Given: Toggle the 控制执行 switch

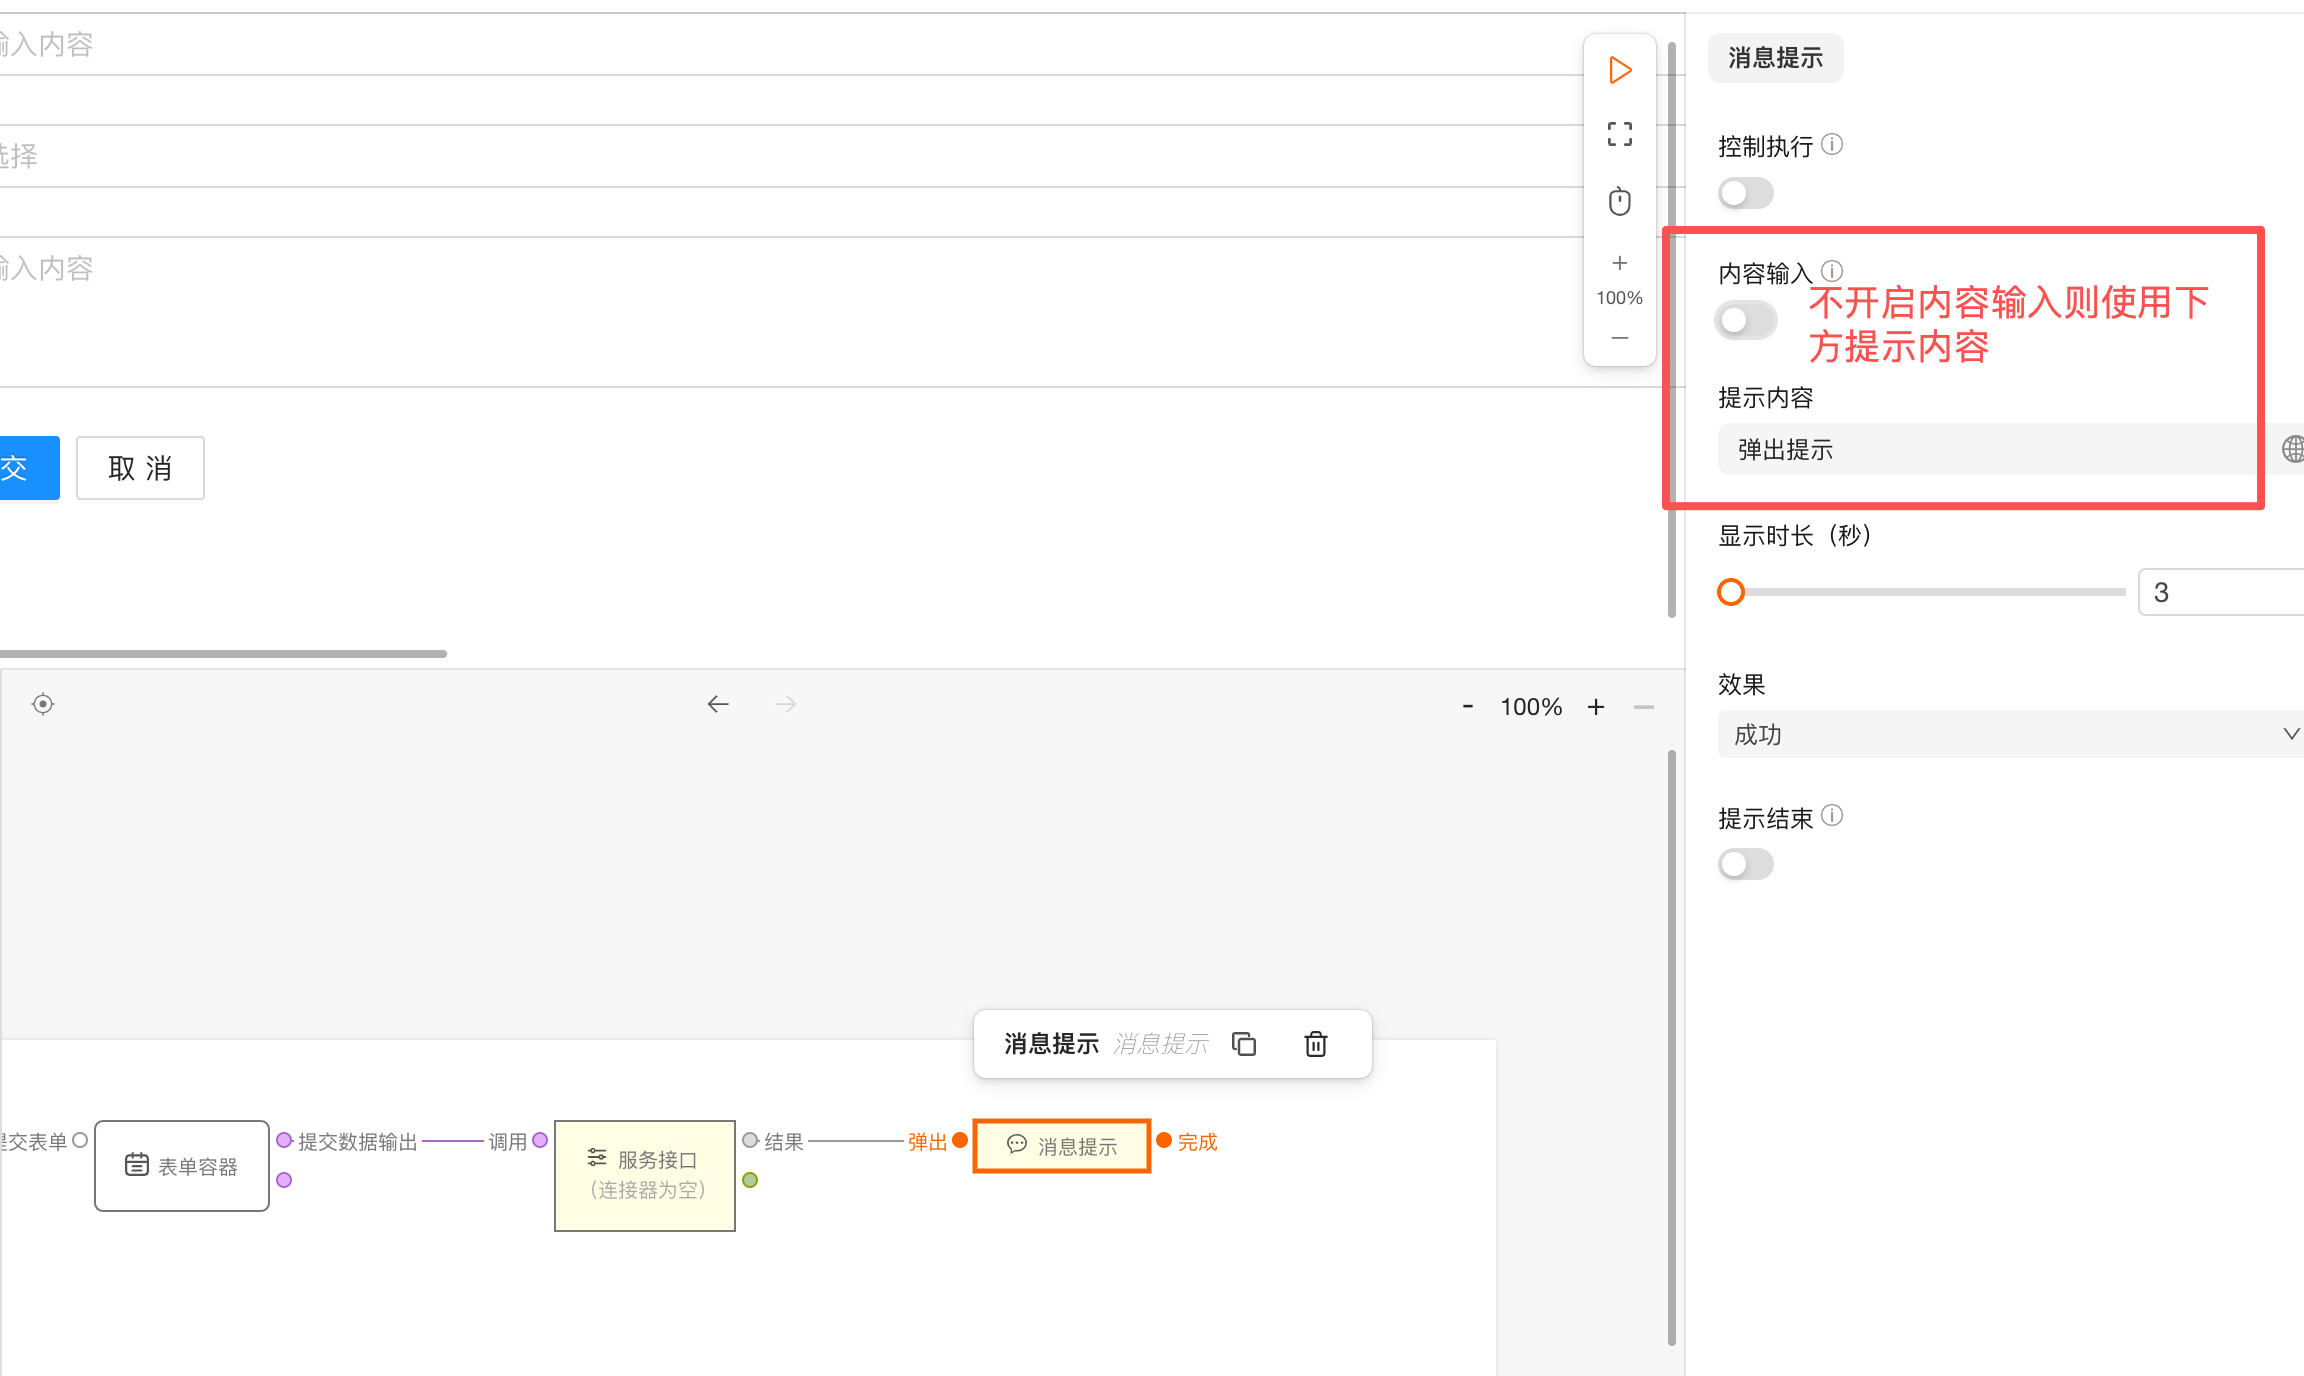Looking at the screenshot, I should click(x=1745, y=193).
